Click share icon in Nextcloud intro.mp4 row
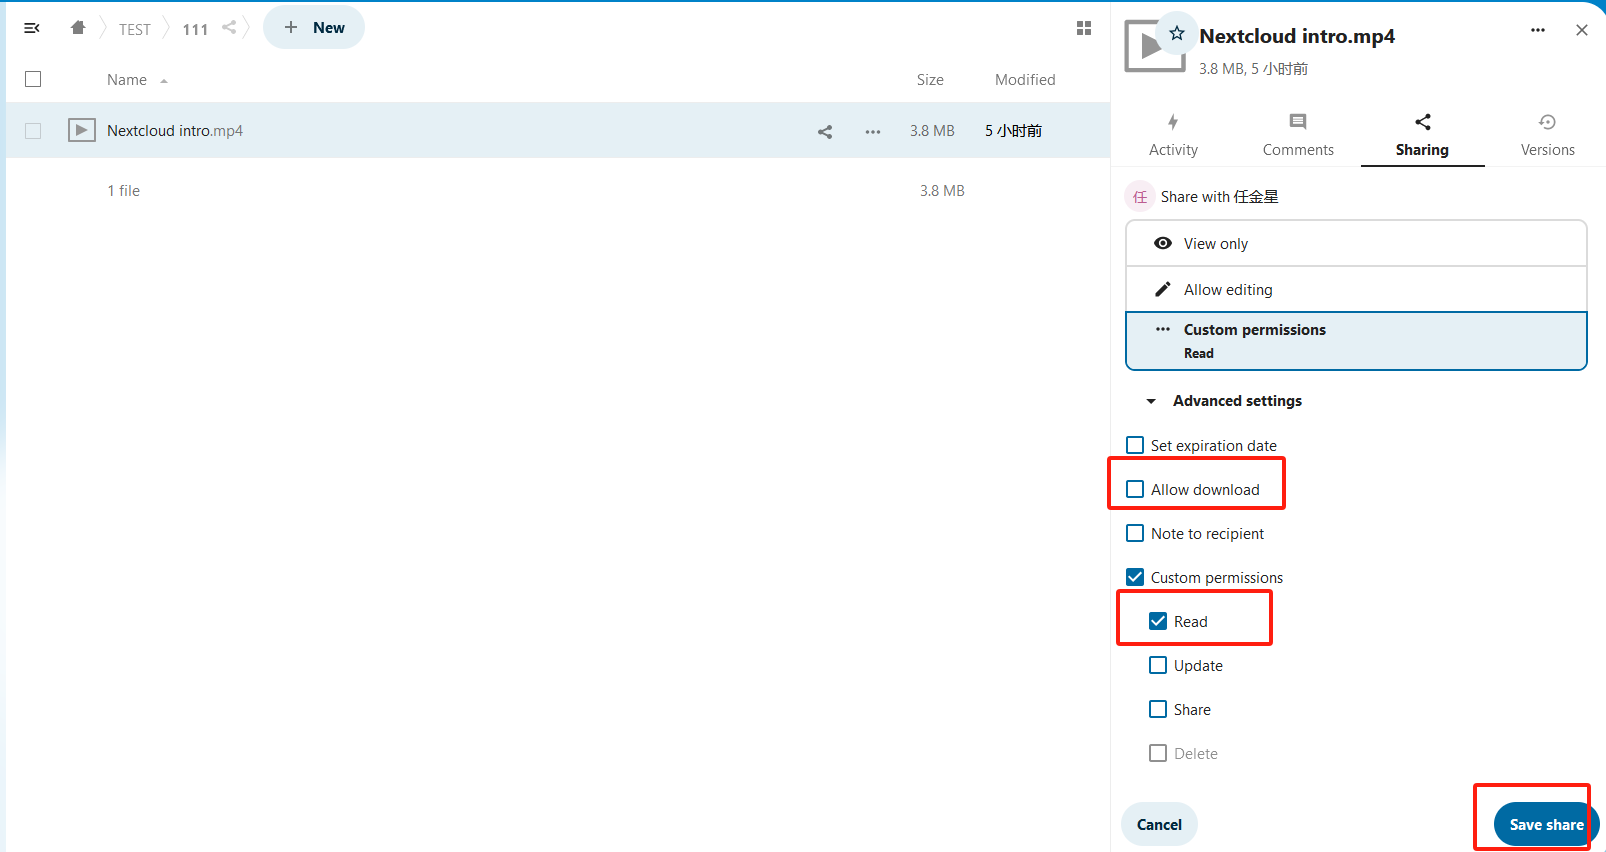This screenshot has width=1606, height=852. pyautogui.click(x=825, y=131)
